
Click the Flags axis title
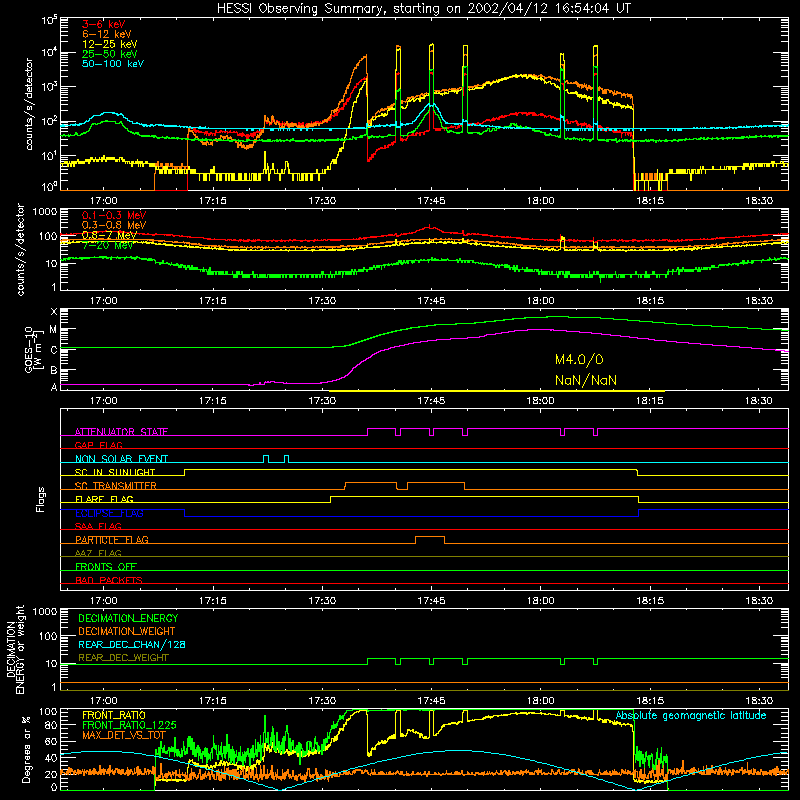click(41, 499)
